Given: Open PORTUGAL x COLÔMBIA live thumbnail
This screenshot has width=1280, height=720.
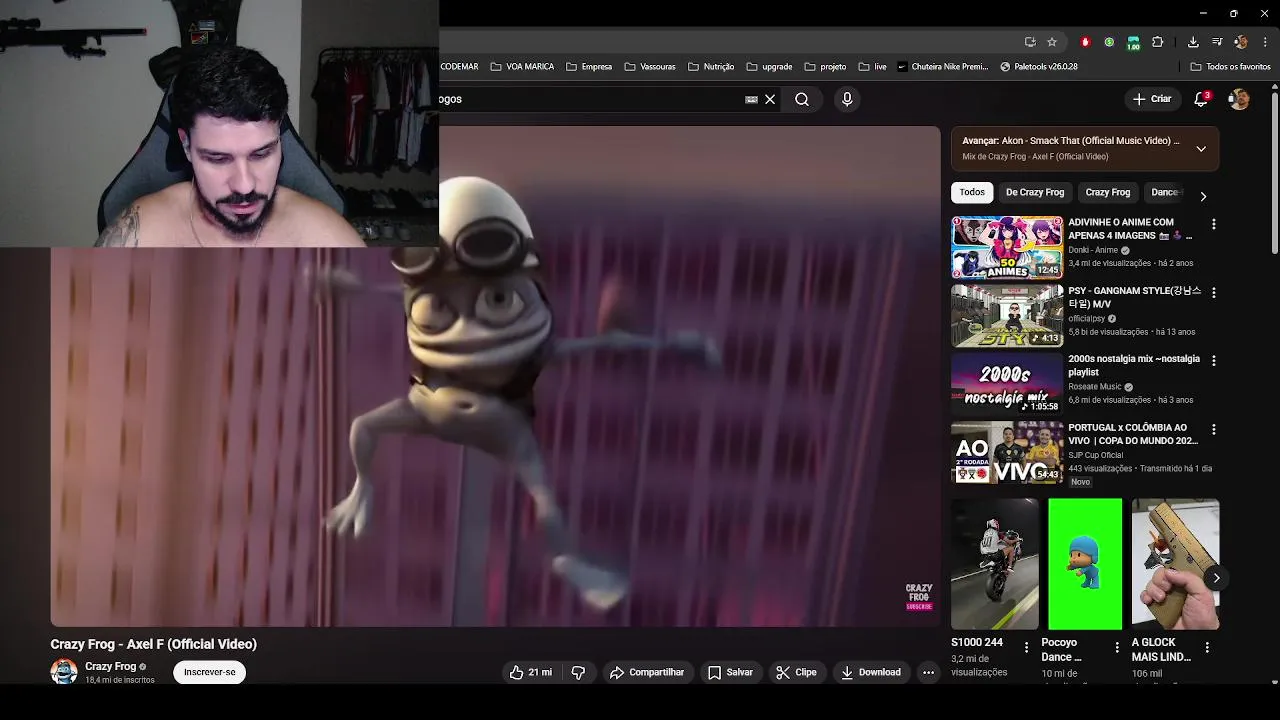Looking at the screenshot, I should pos(1007,452).
